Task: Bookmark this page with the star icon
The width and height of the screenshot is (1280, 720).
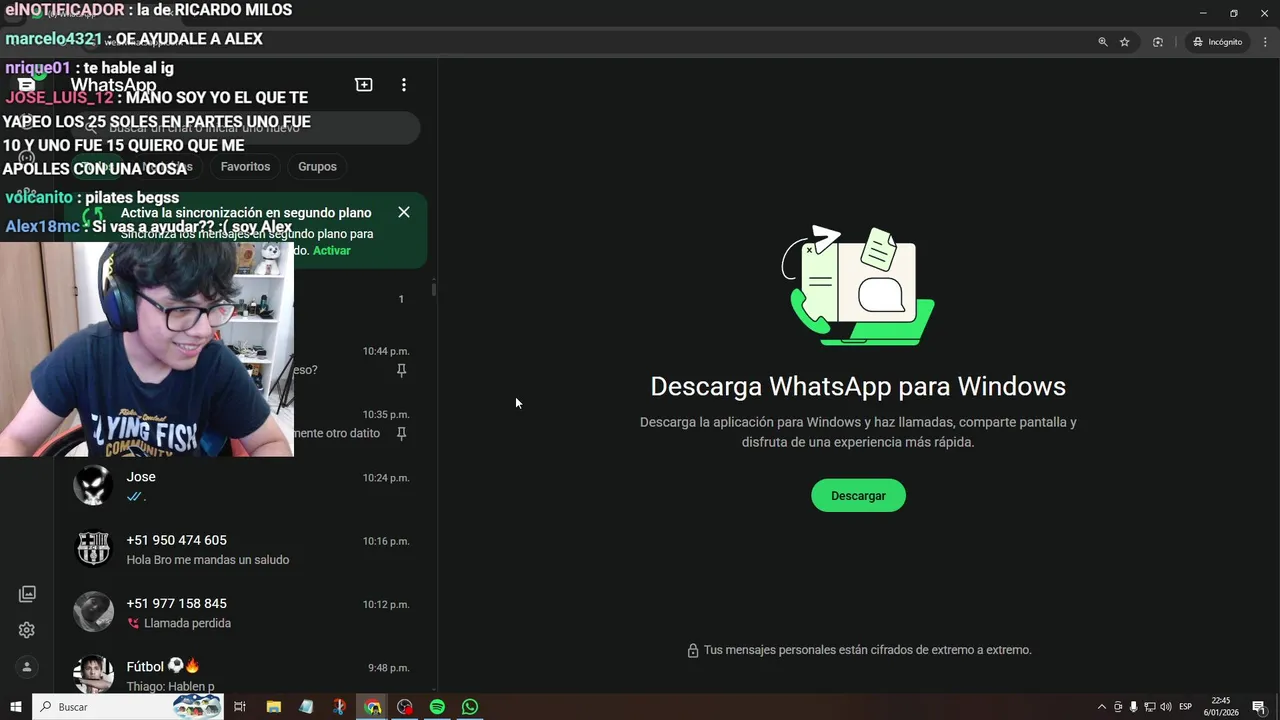Action: coord(1125,42)
